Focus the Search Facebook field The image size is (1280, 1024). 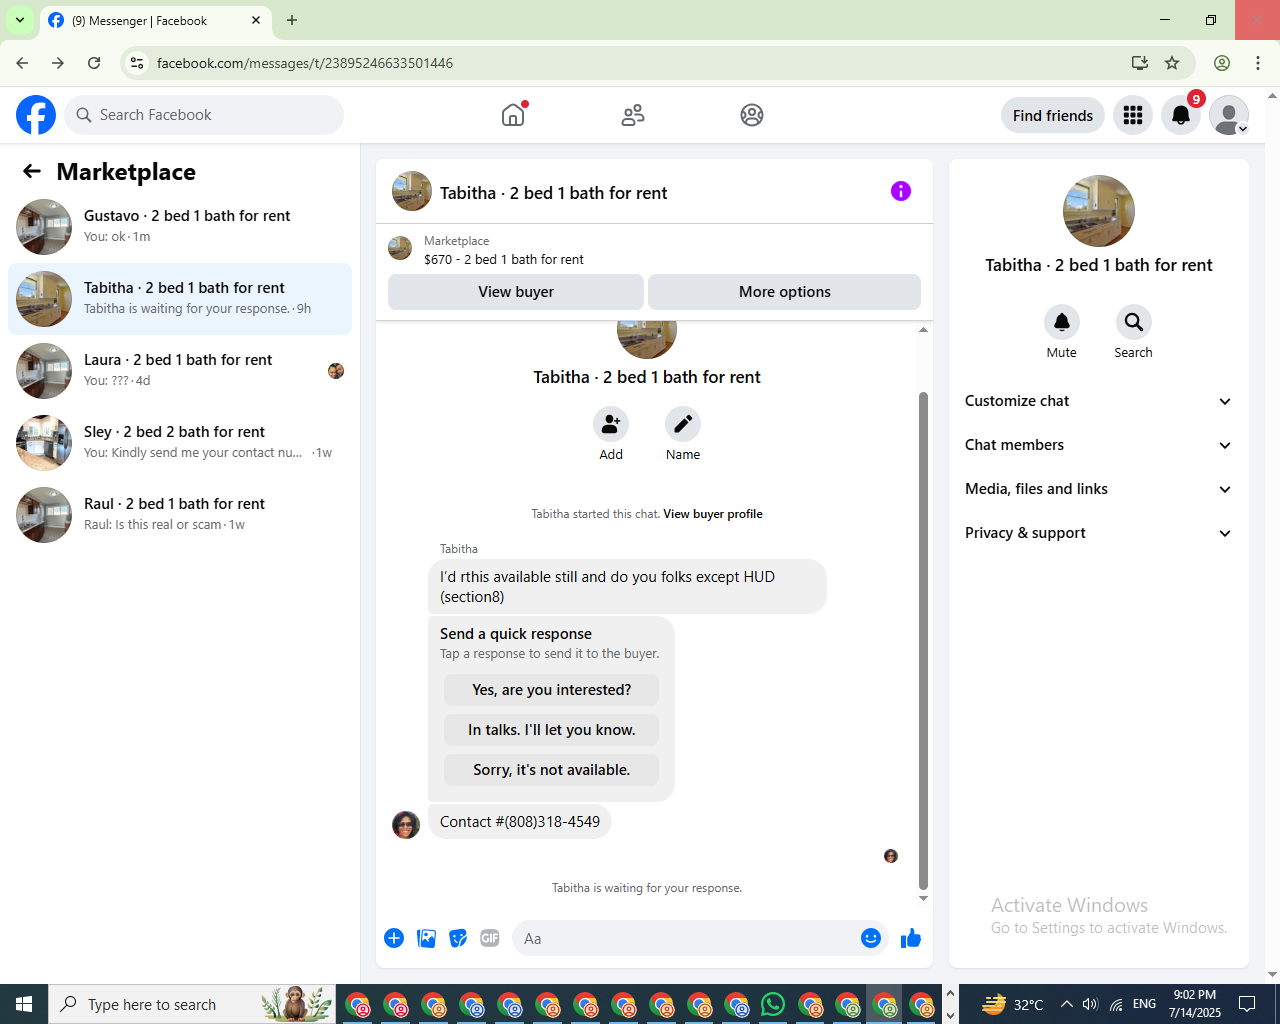pos(204,115)
